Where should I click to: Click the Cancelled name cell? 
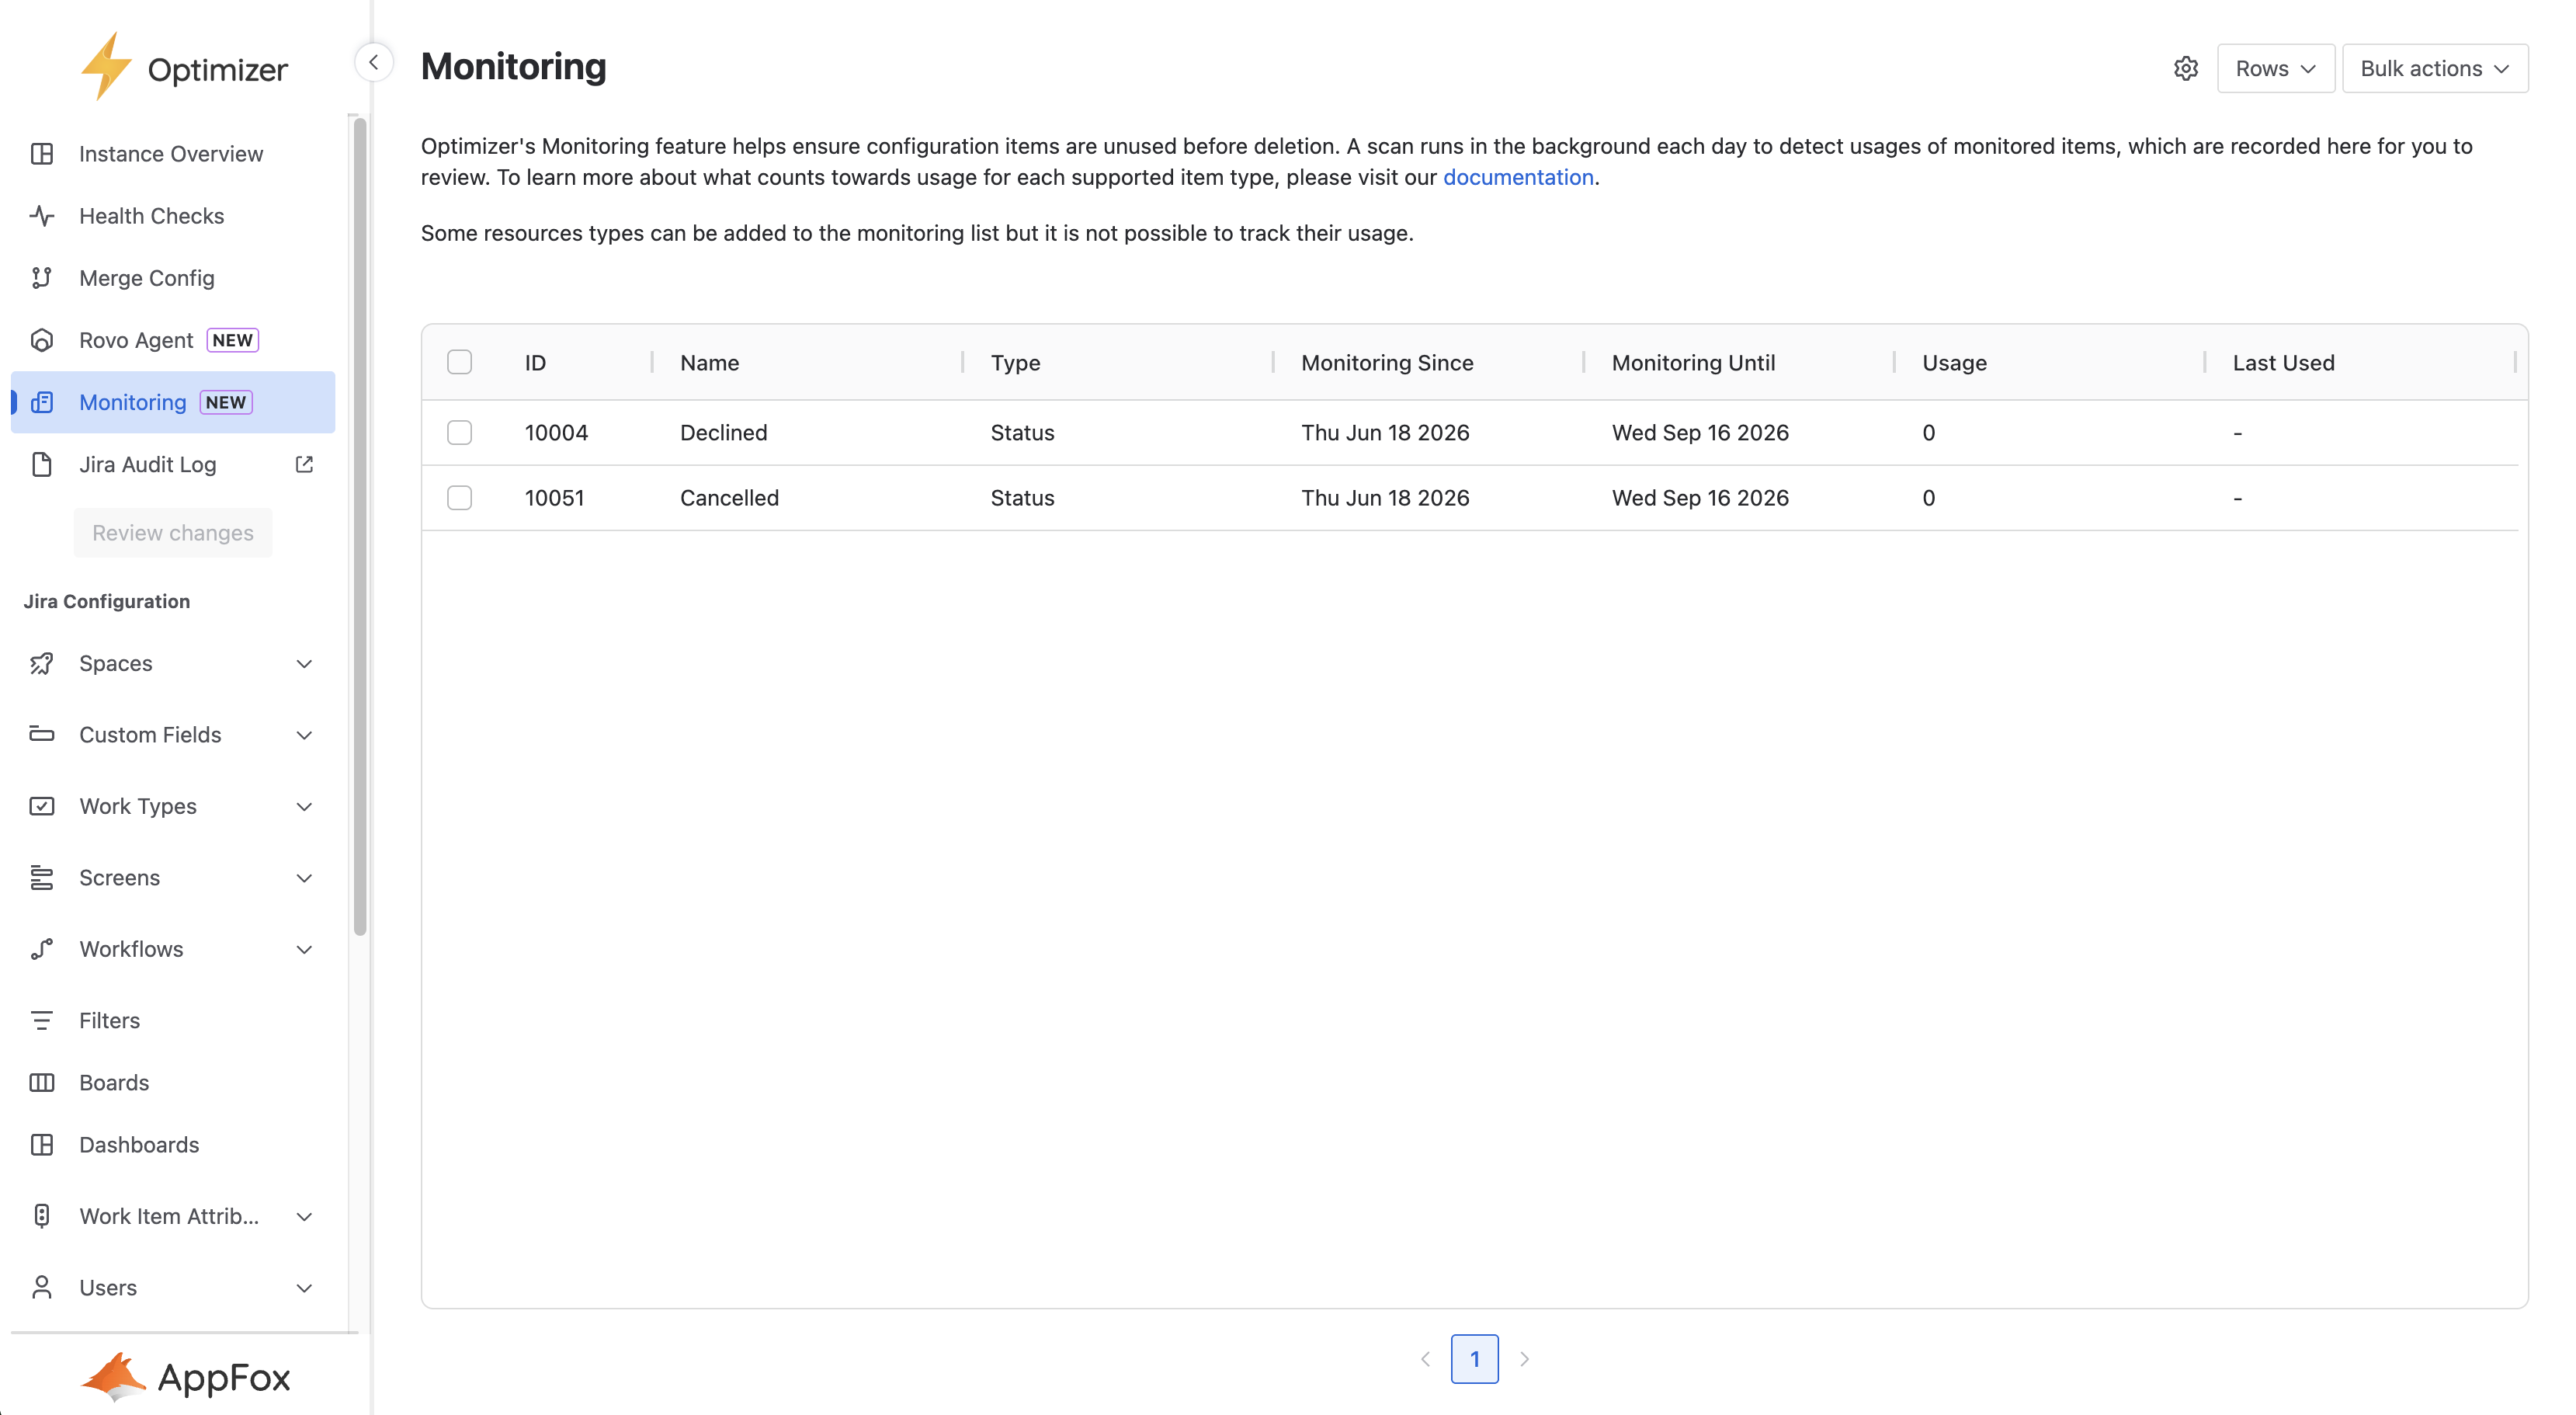[x=729, y=497]
